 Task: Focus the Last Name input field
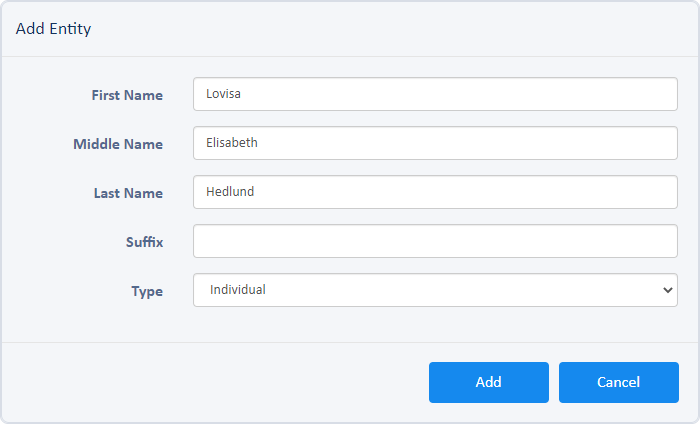pyautogui.click(x=435, y=192)
